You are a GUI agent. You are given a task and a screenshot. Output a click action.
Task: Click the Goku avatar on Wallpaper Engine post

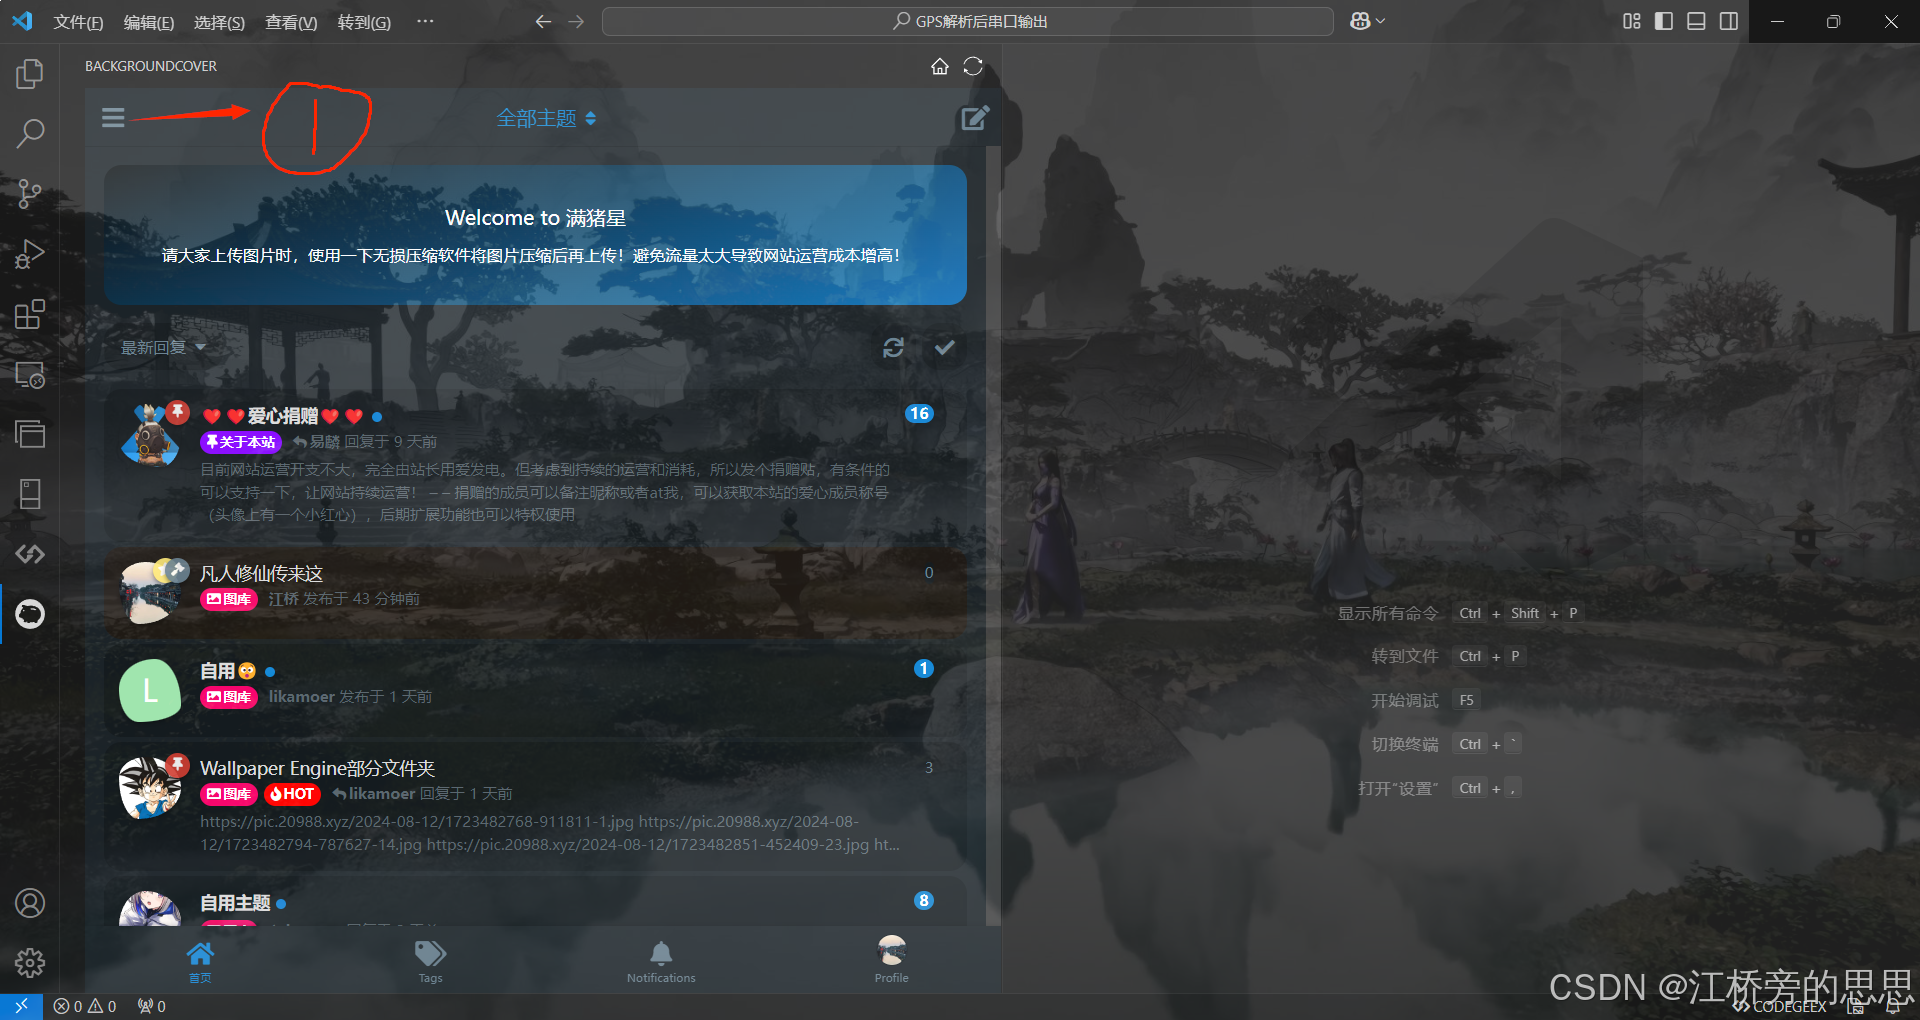pos(150,787)
